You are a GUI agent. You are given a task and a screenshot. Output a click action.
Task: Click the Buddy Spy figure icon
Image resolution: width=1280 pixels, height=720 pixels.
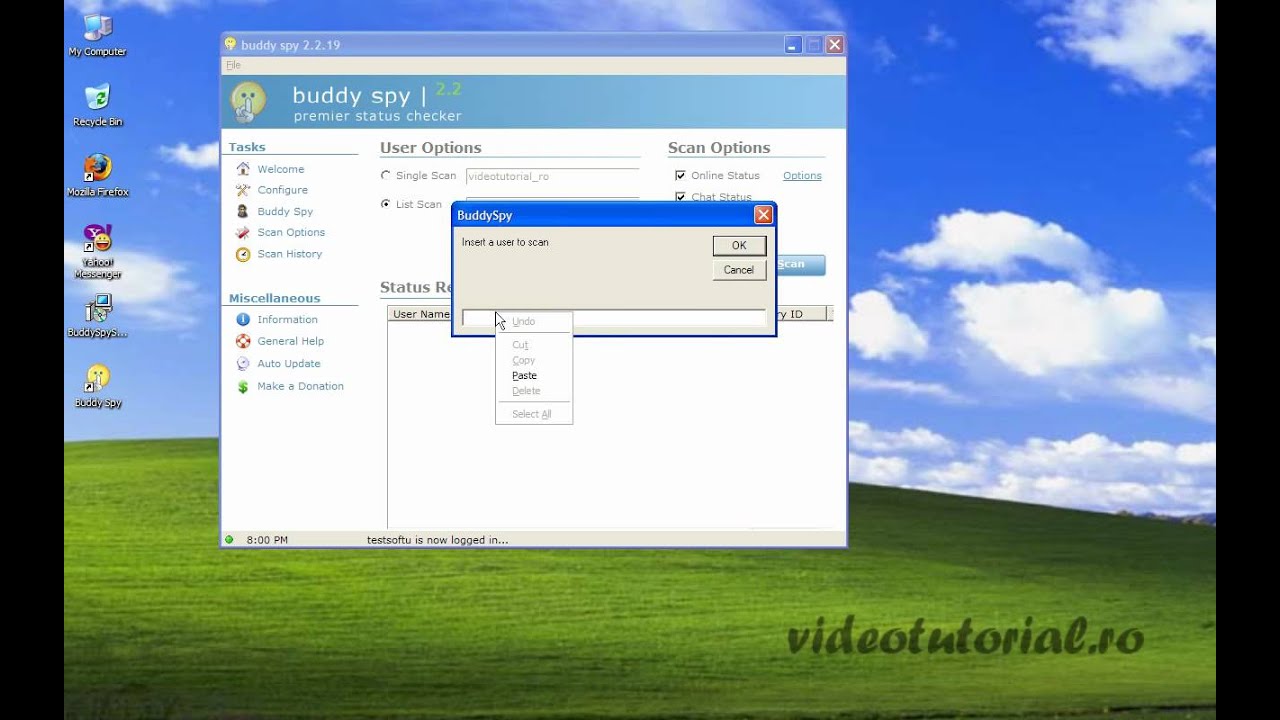[243, 211]
